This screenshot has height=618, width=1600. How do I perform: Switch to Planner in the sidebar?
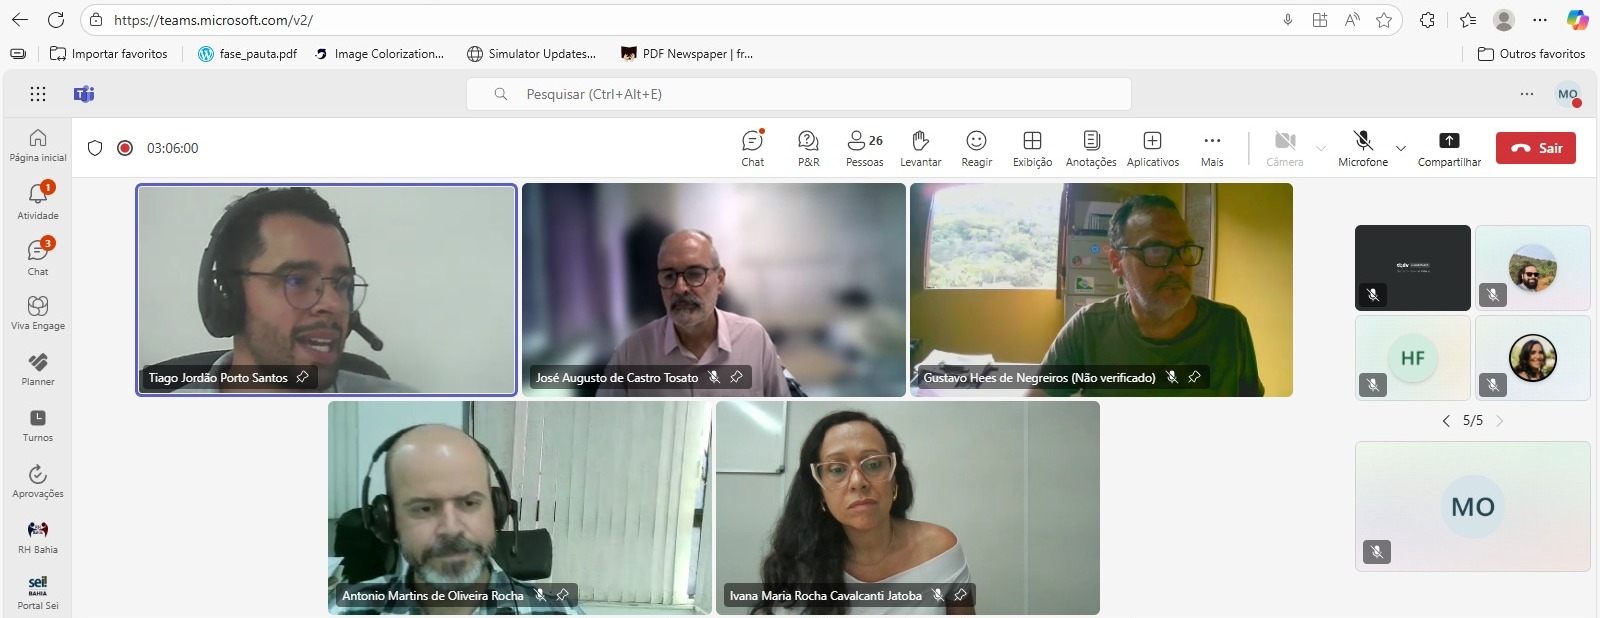point(38,368)
